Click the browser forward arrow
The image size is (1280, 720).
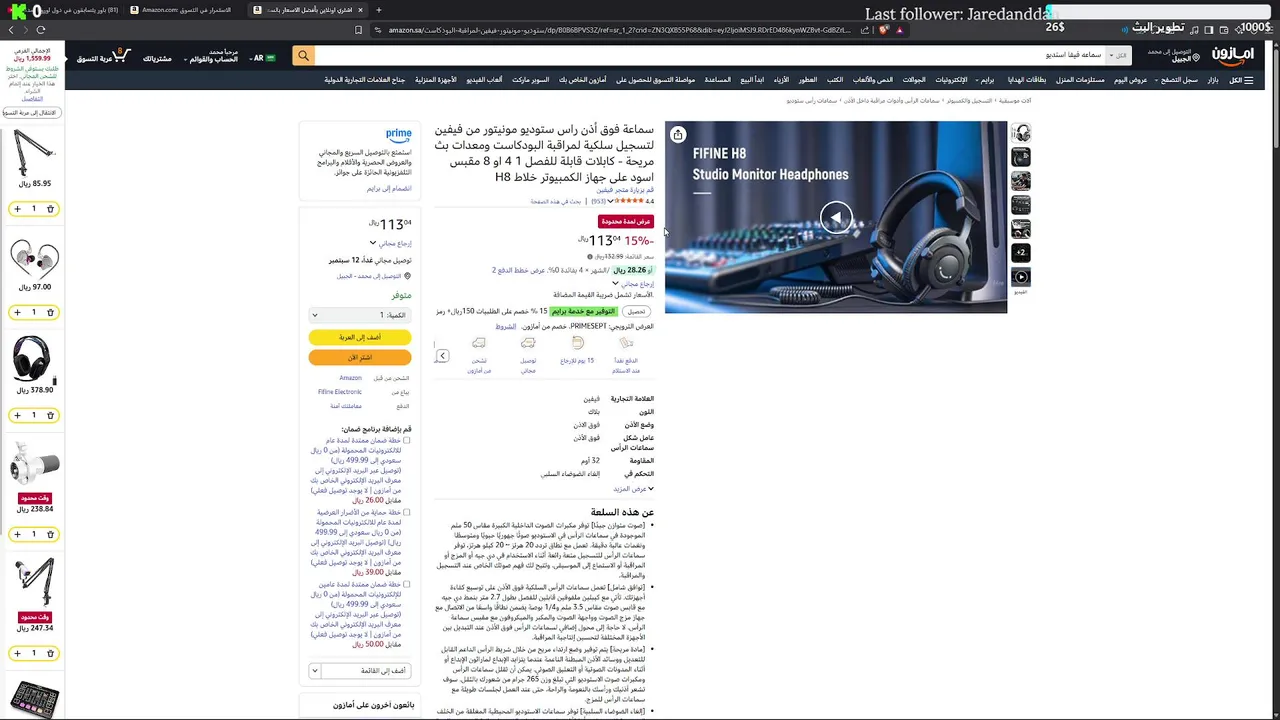pyautogui.click(x=26, y=30)
